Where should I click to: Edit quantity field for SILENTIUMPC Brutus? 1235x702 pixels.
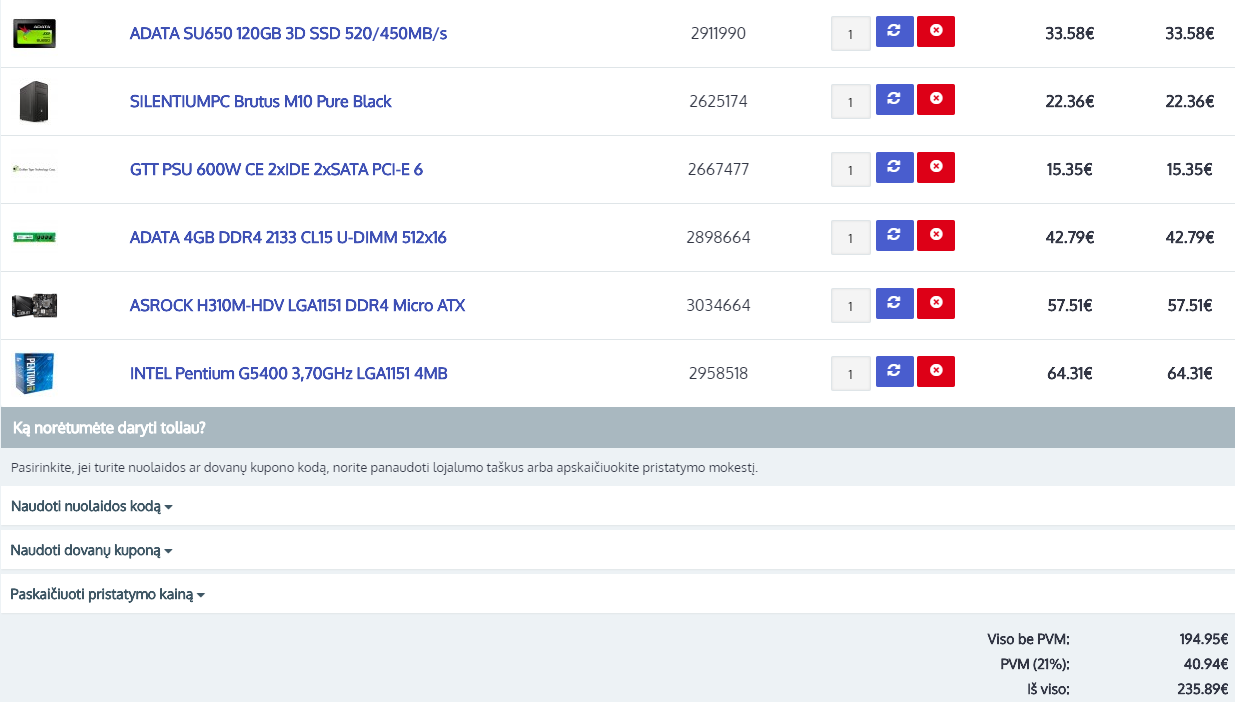click(x=851, y=101)
